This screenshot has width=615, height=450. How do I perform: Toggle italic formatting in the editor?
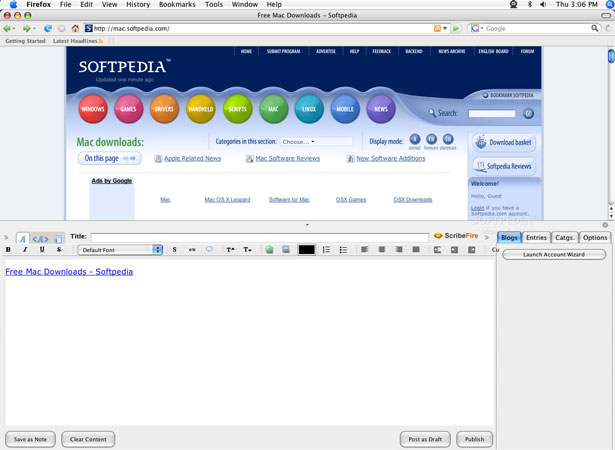25,250
